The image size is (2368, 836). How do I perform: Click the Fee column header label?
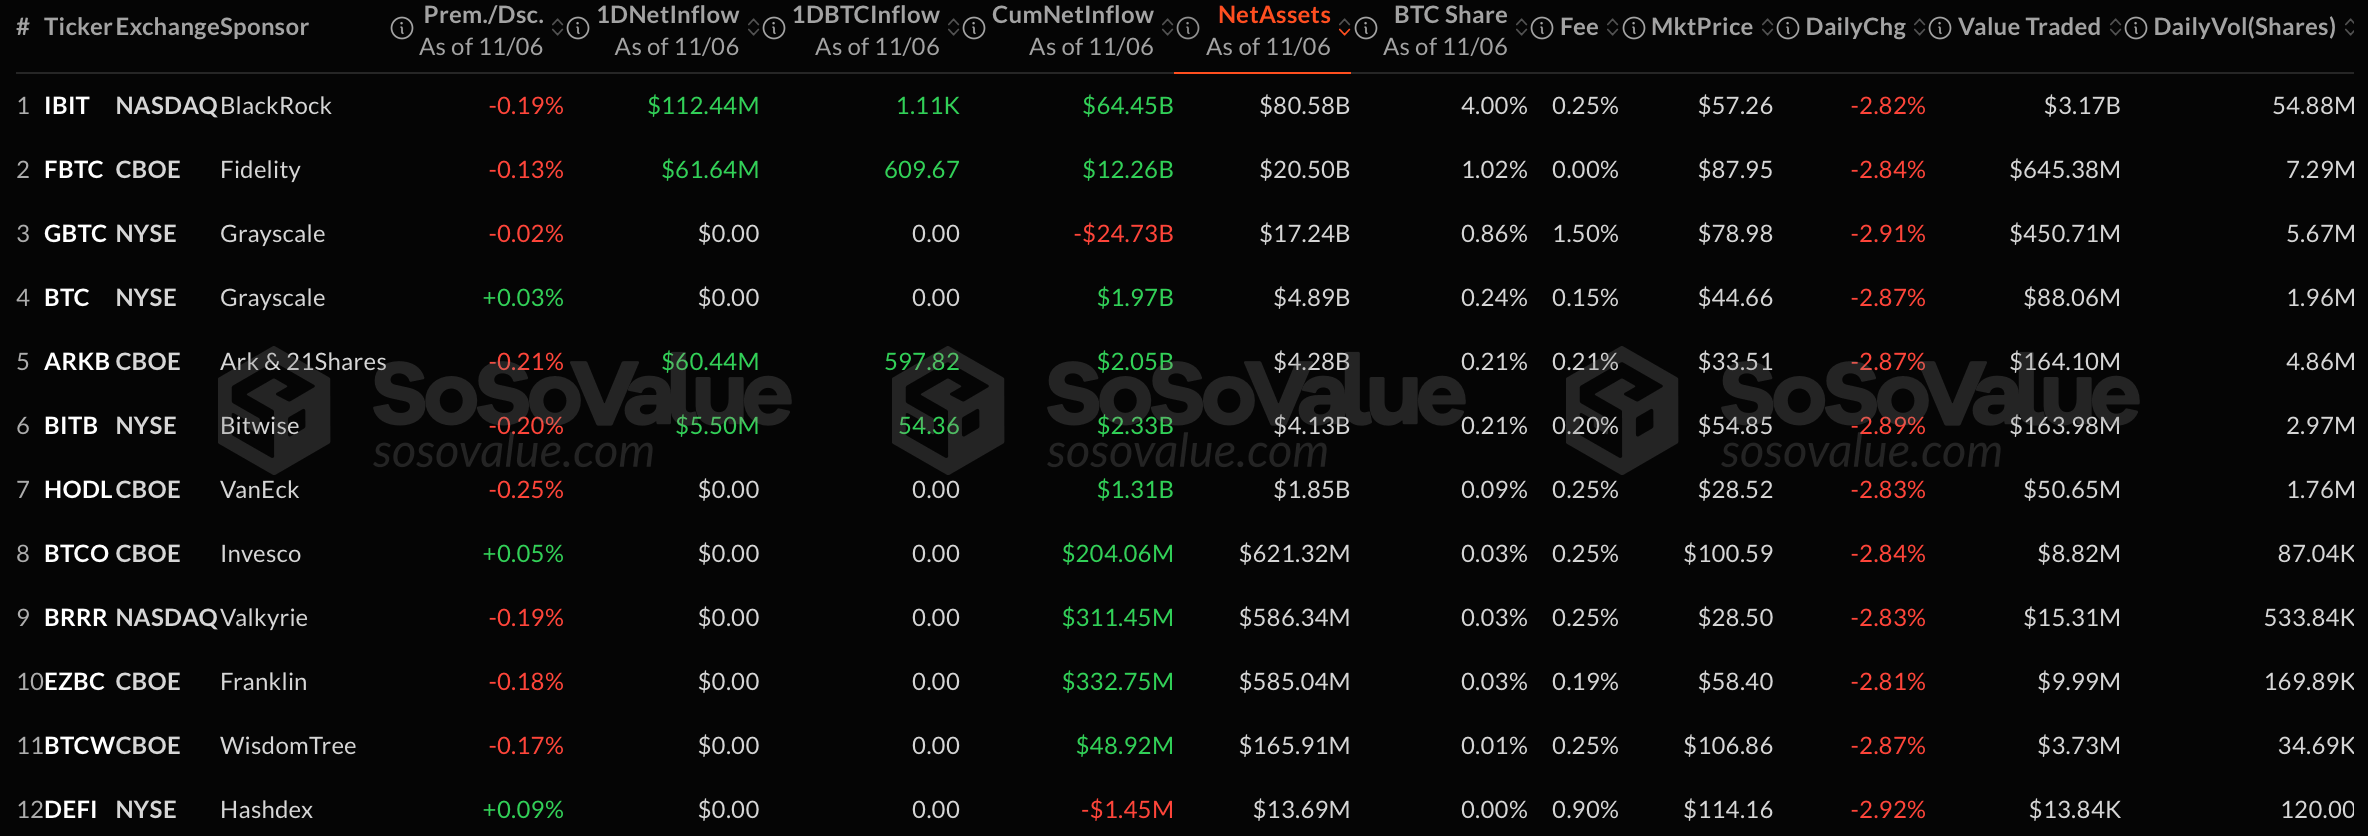pyautogui.click(x=1579, y=27)
